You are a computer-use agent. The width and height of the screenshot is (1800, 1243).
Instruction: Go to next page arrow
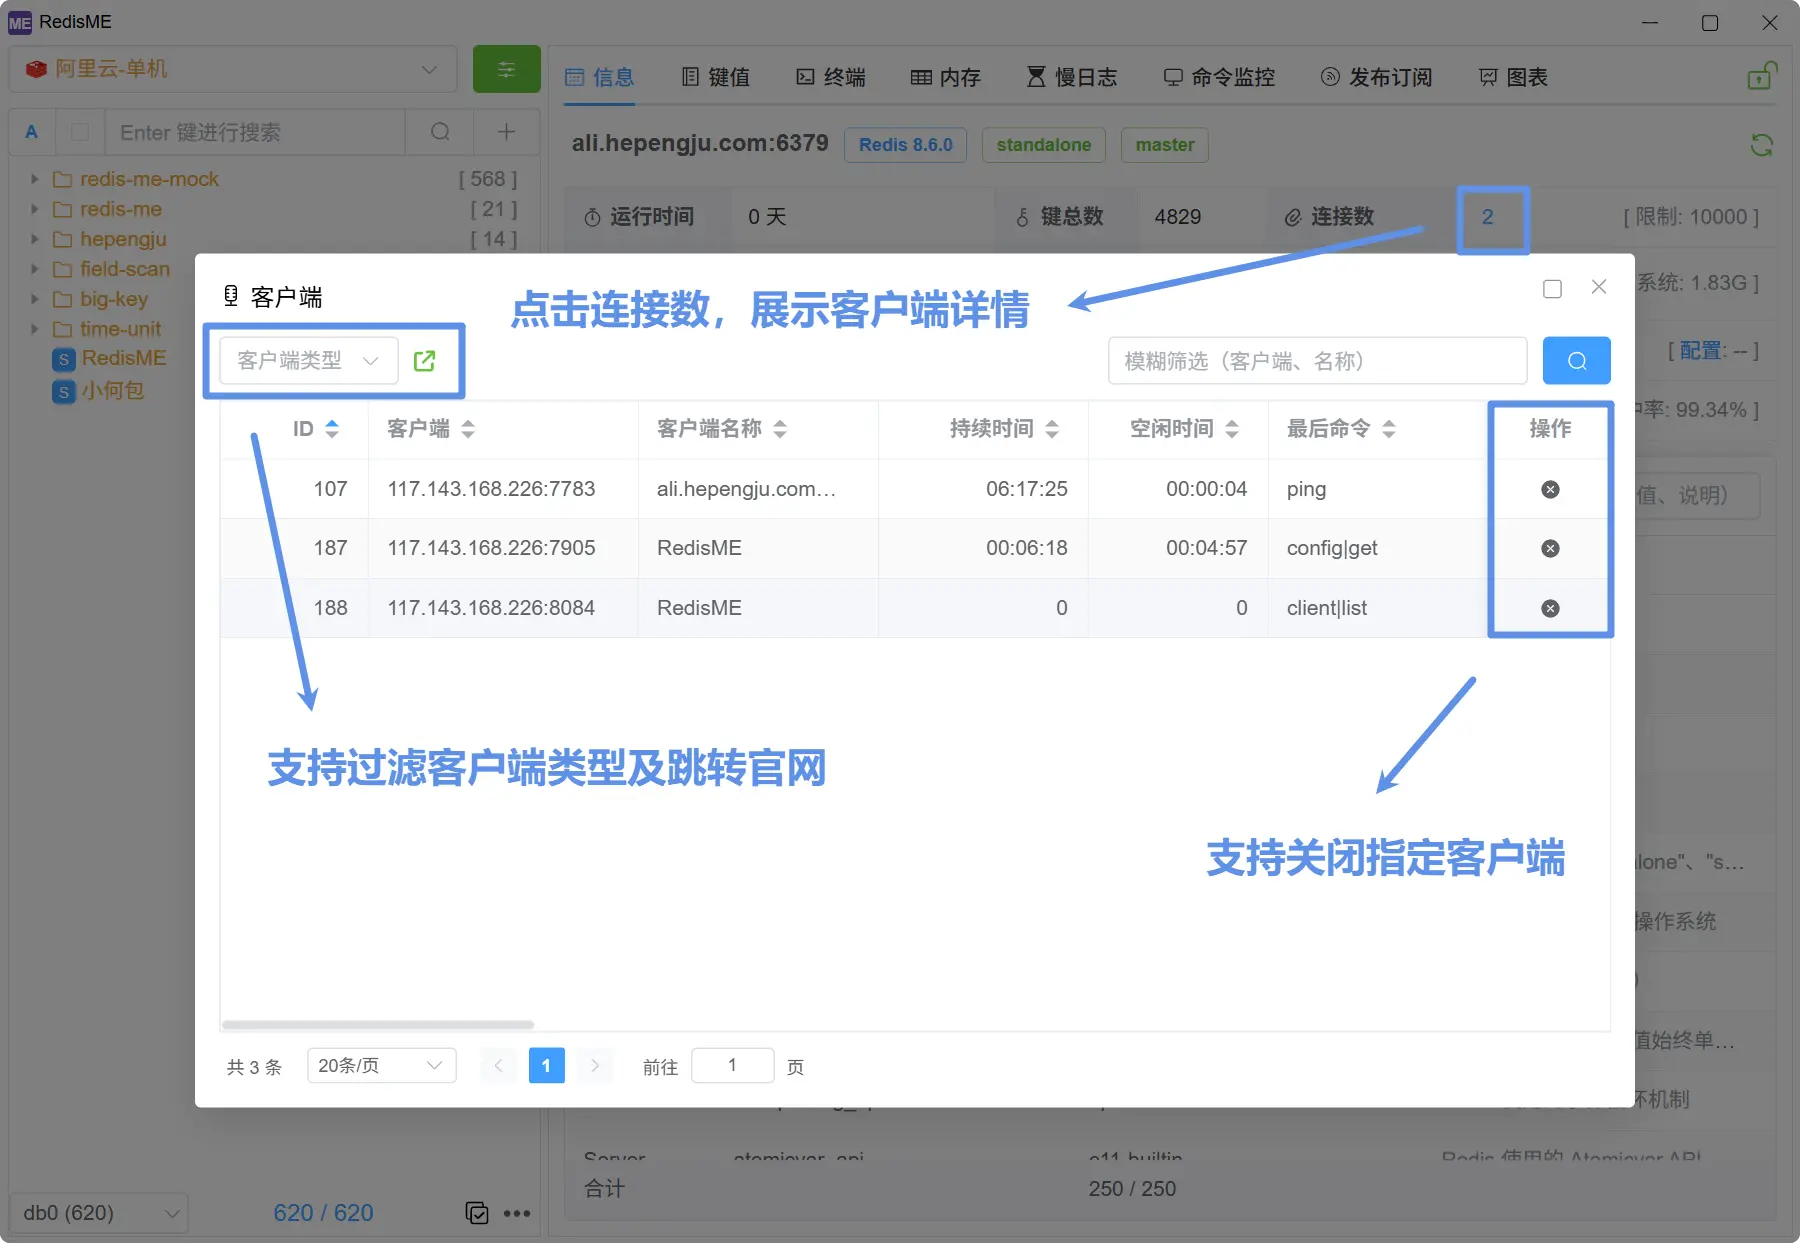(x=595, y=1065)
